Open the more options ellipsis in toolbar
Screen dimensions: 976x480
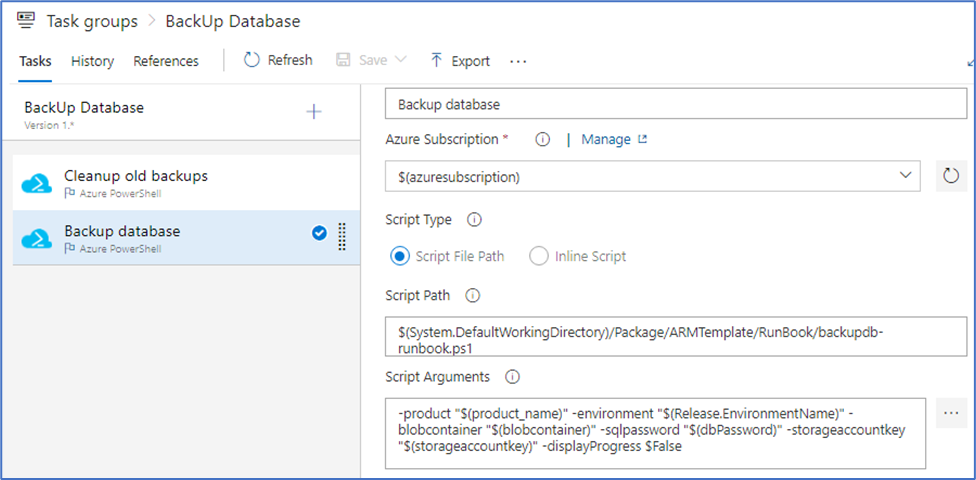(x=518, y=61)
